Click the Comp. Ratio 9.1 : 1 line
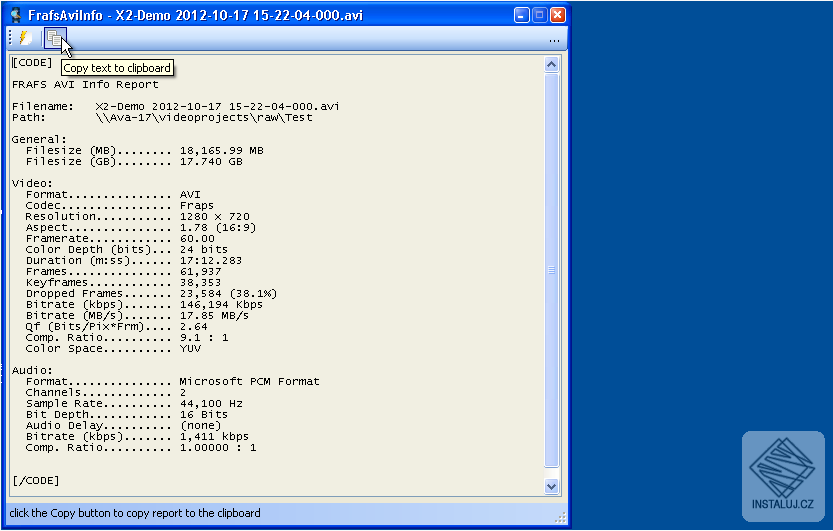Viewport: 833px width, 531px height. 127,338
